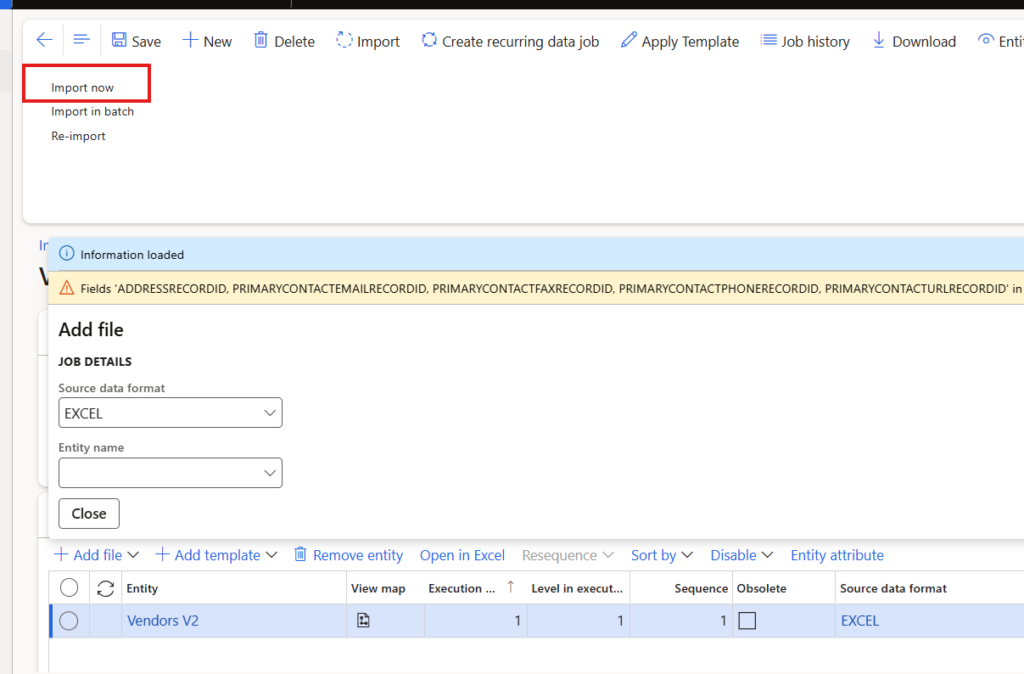Select the Vendors V2 row radio circle
Screen dimensions: 1024x674
tap(69, 620)
